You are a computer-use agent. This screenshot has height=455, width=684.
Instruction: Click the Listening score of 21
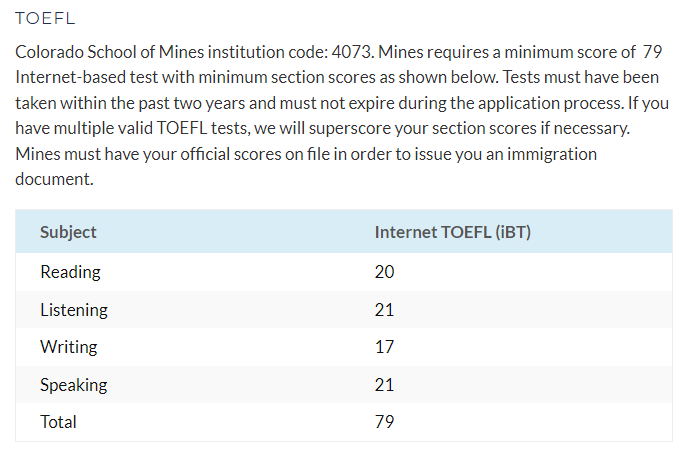point(384,309)
